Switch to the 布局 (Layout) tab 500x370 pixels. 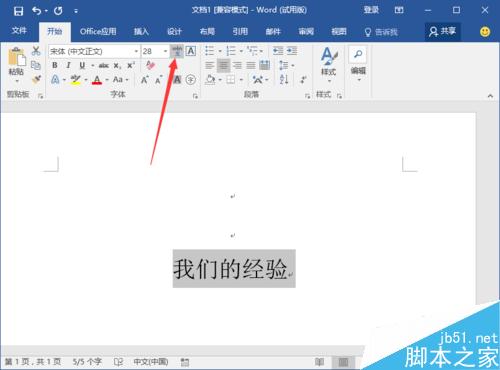point(207,31)
